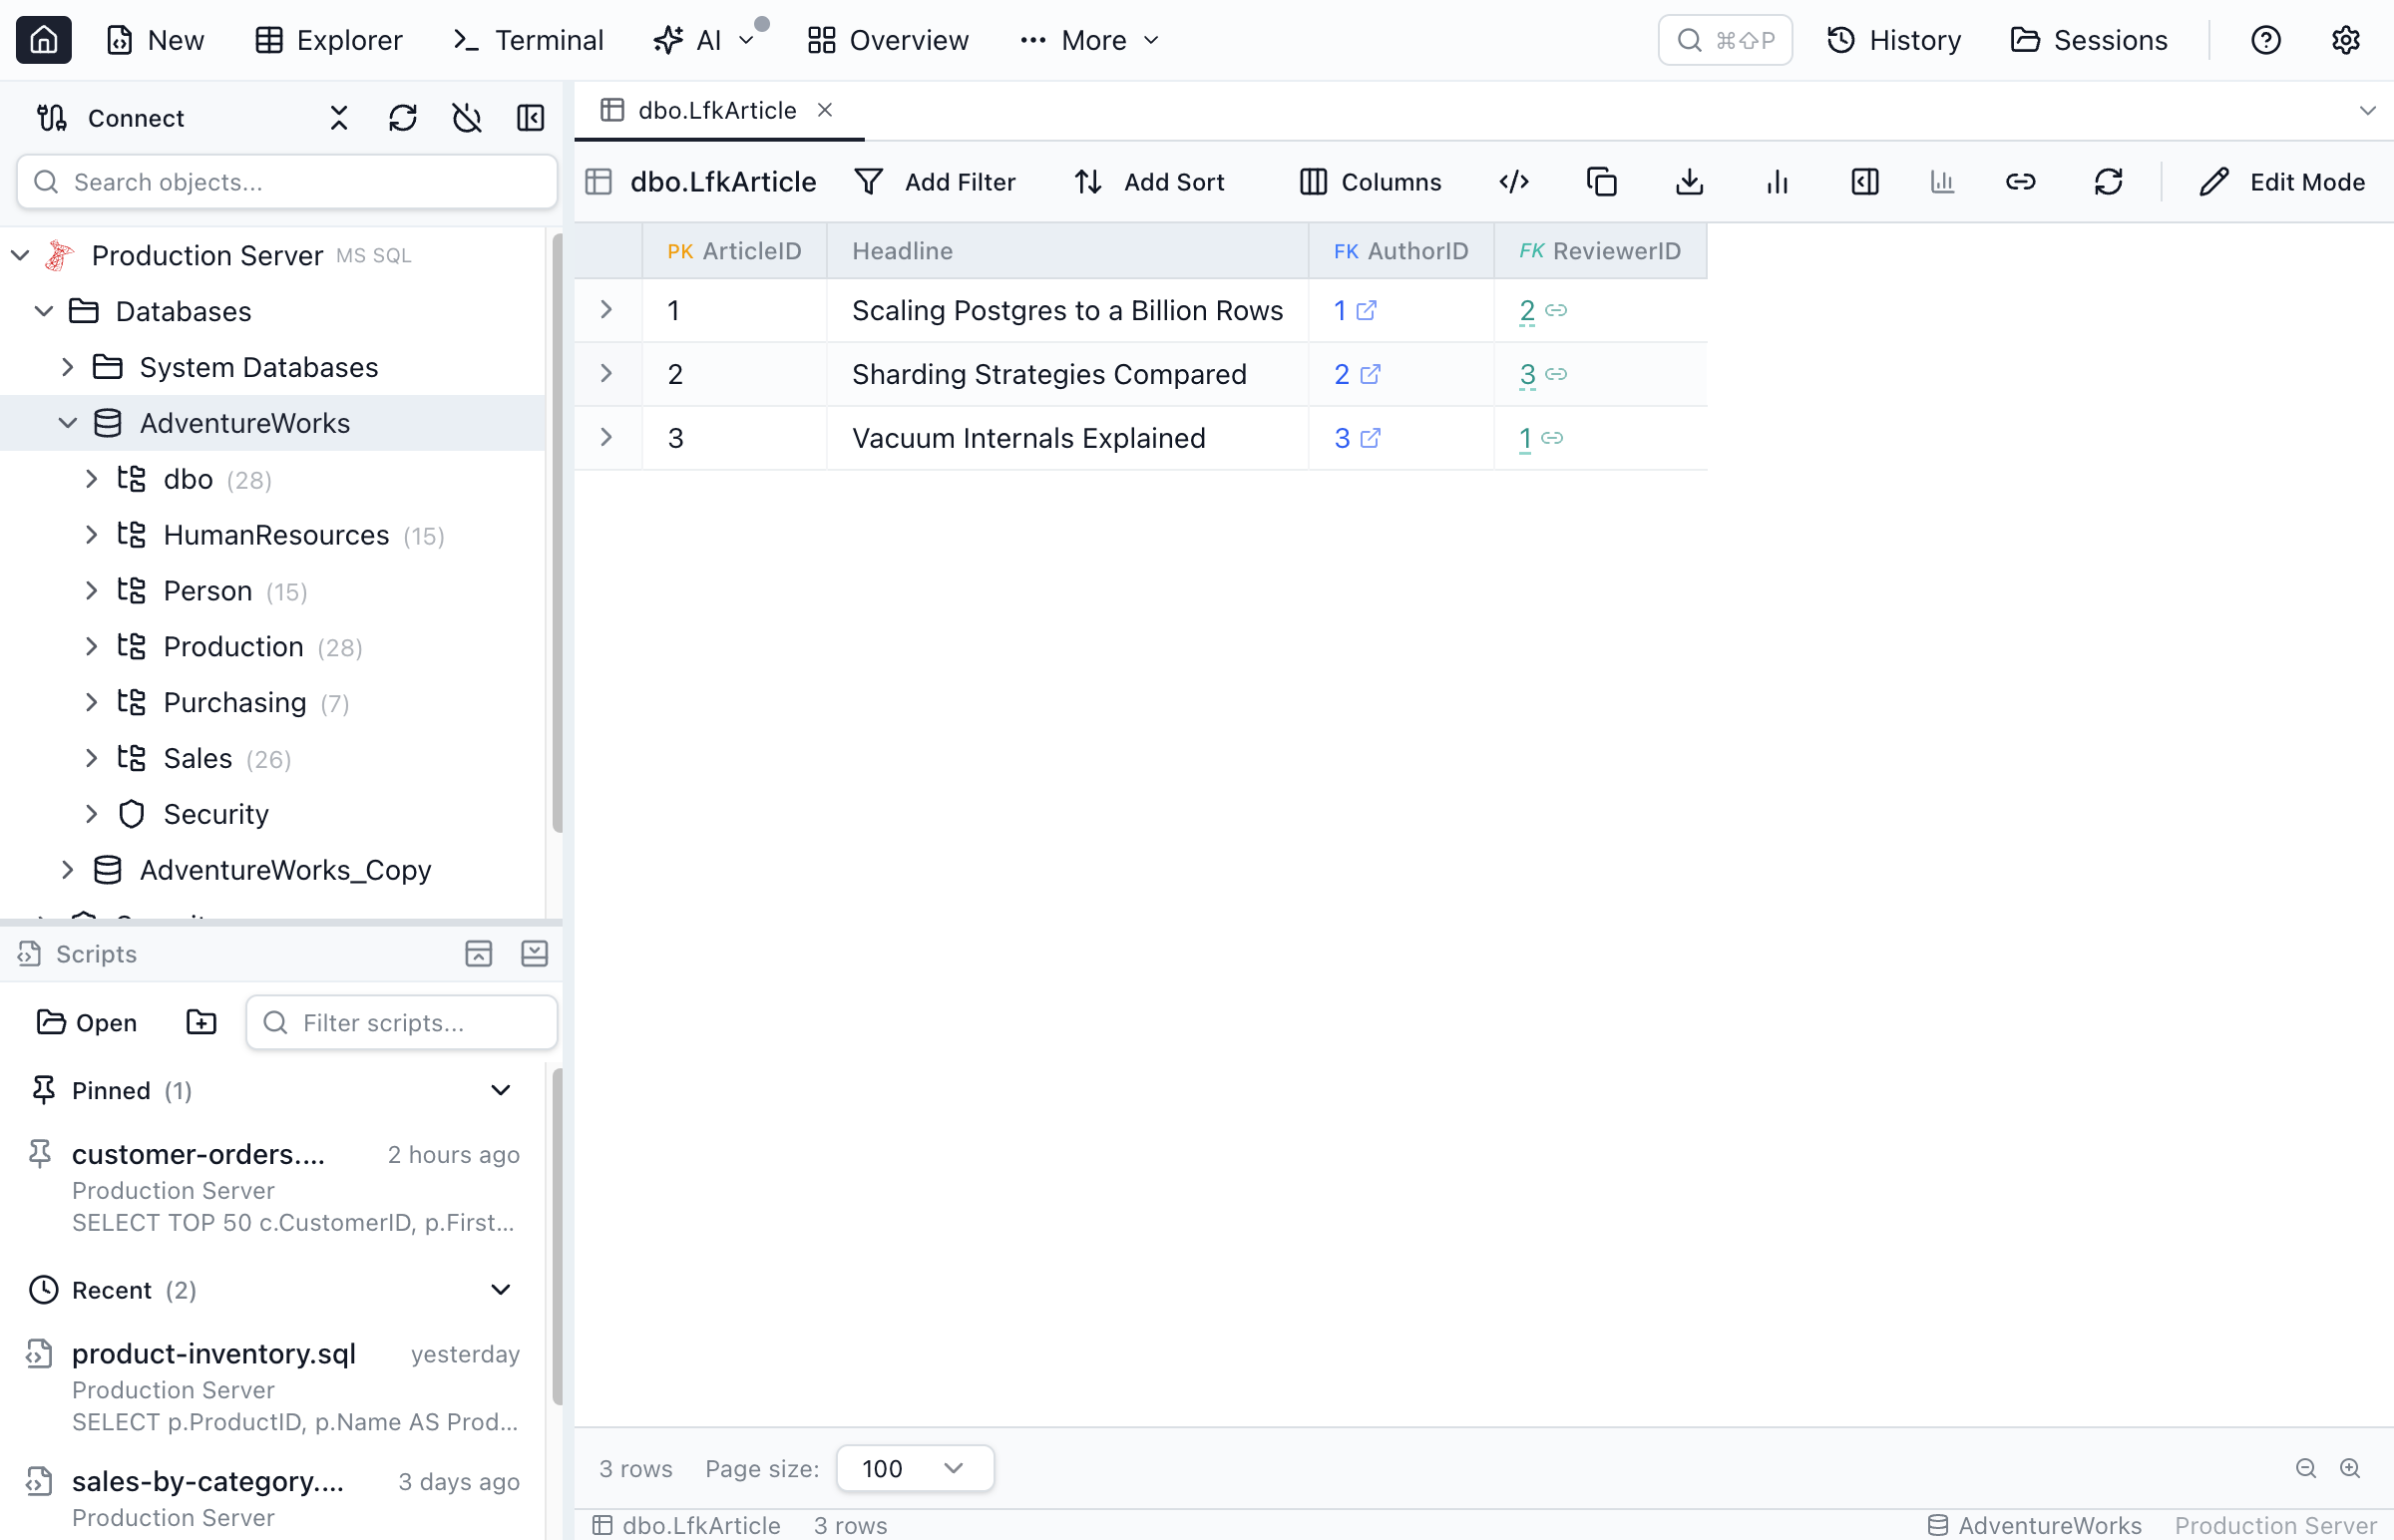Select the Sales schema
2394x1540 pixels.
tap(198, 759)
